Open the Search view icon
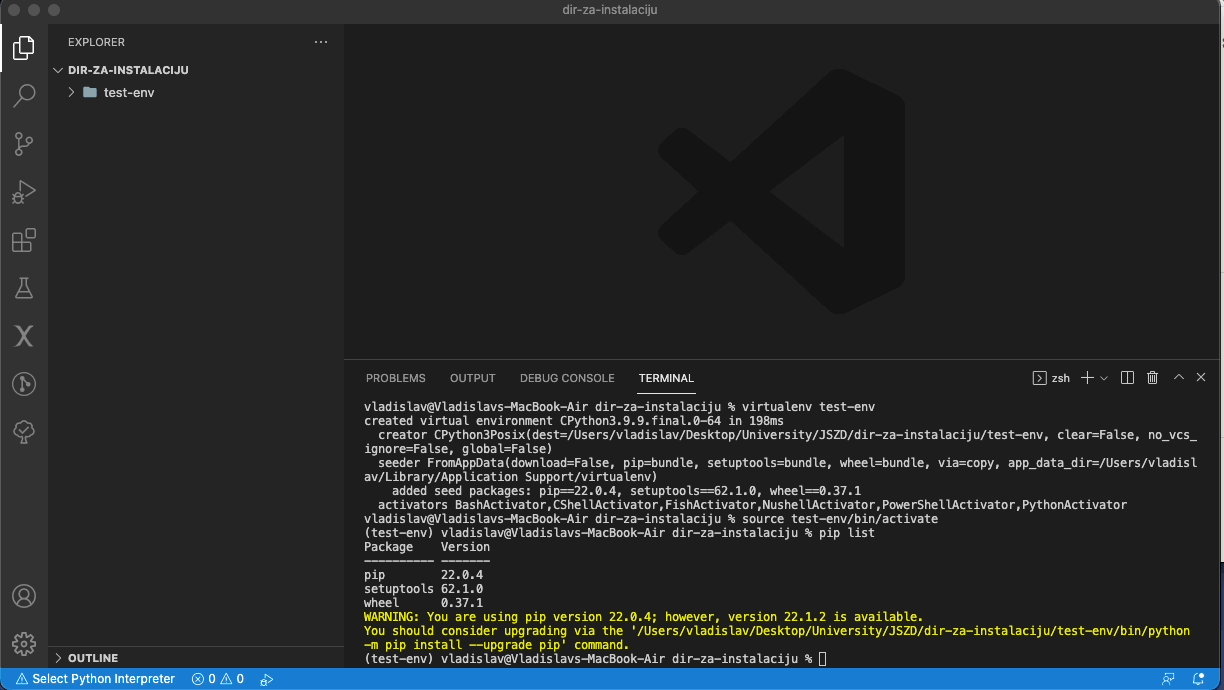Viewport: 1224px width, 690px height. click(x=24, y=96)
